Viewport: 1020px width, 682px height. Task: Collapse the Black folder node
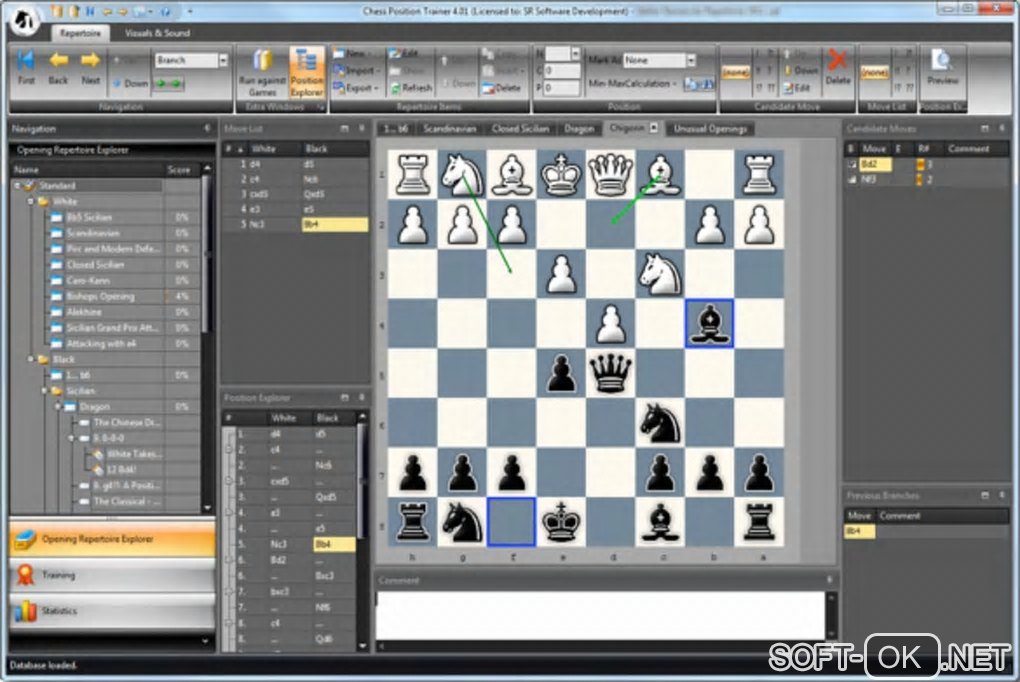[x=31, y=359]
